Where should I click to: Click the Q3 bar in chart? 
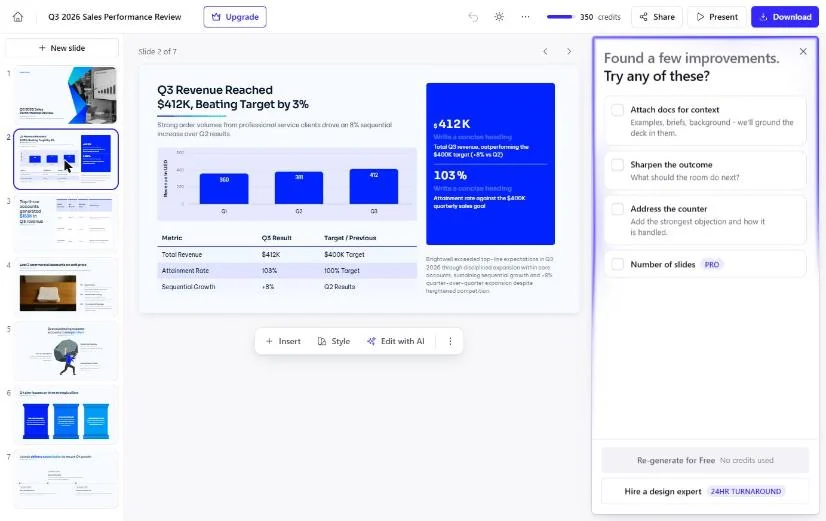point(373,186)
